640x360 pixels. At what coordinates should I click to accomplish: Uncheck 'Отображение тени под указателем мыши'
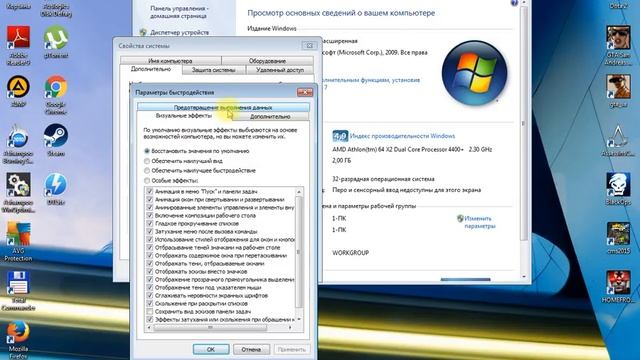pyautogui.click(x=150, y=287)
